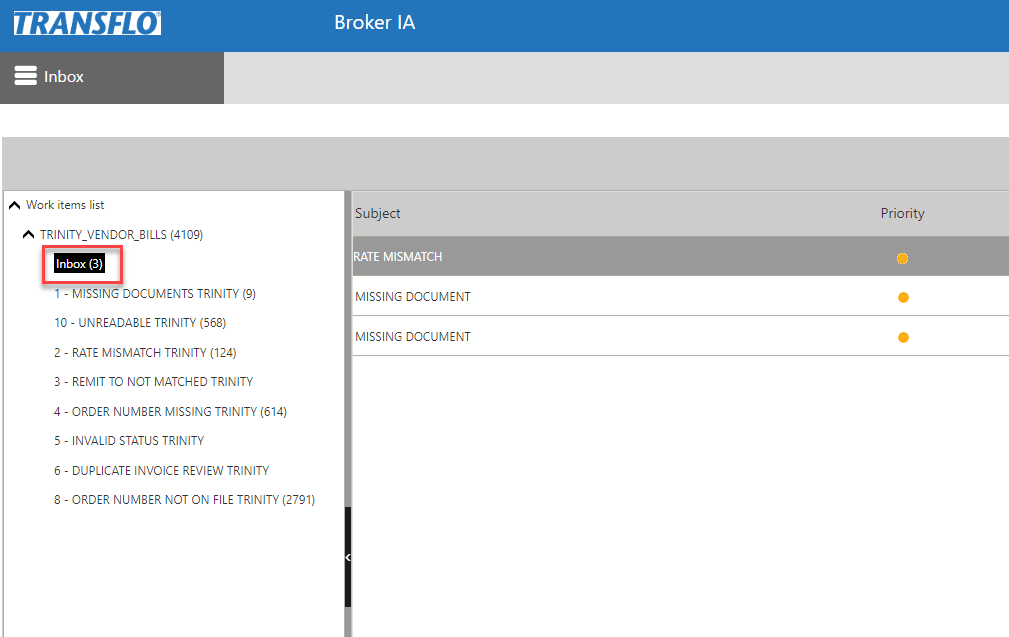1009x637 pixels.
Task: Open 4 - ORDER NUMBER MISSING TRINITY (614)
Action: pos(171,411)
